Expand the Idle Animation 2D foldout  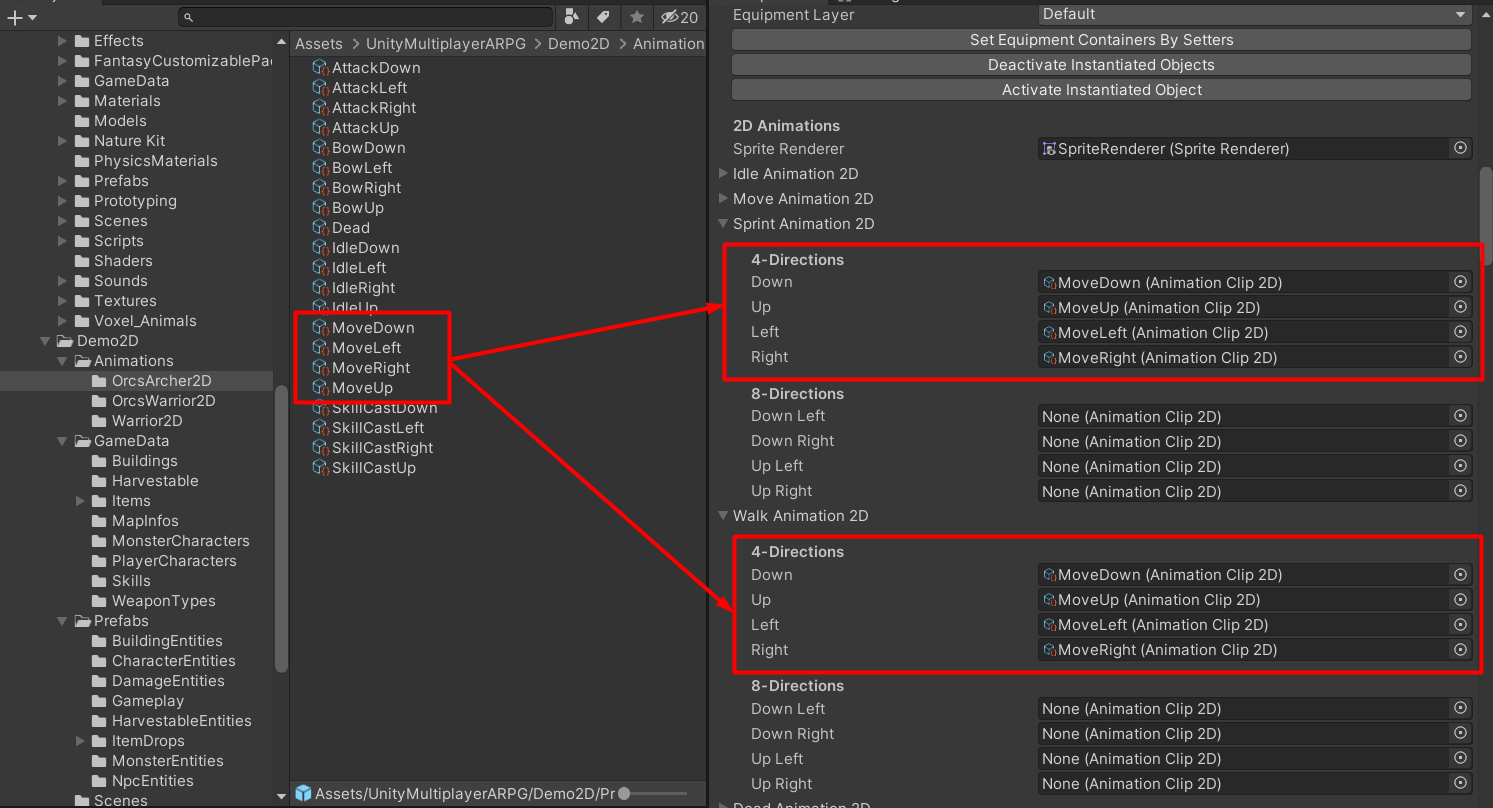(723, 173)
